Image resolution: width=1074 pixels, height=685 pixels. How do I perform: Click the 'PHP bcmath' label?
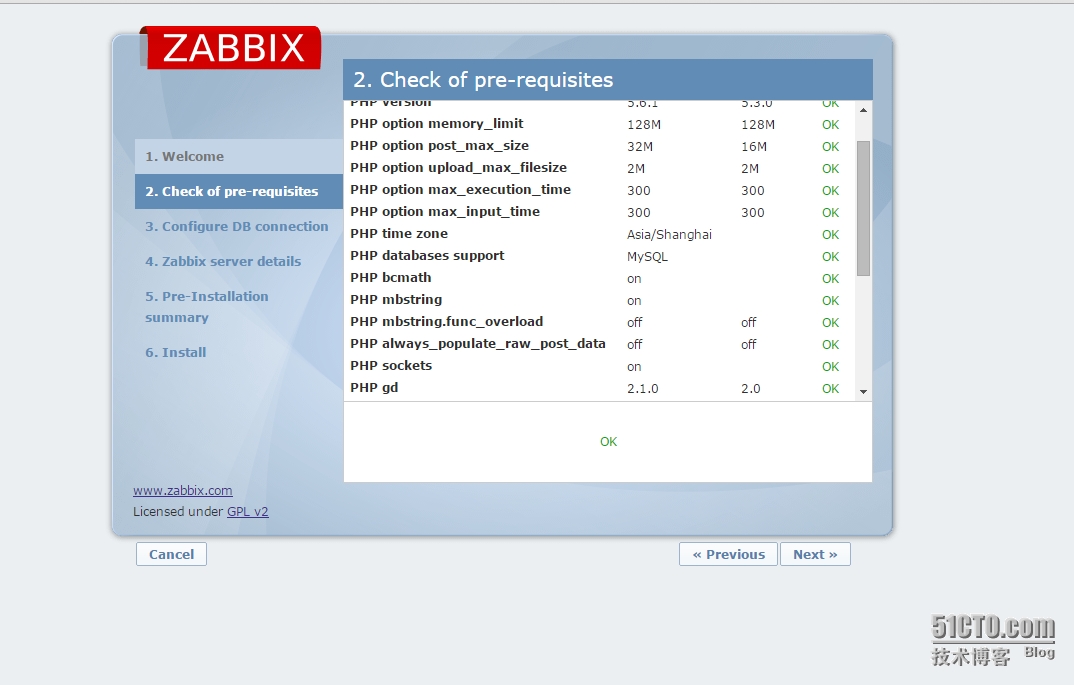coord(390,277)
